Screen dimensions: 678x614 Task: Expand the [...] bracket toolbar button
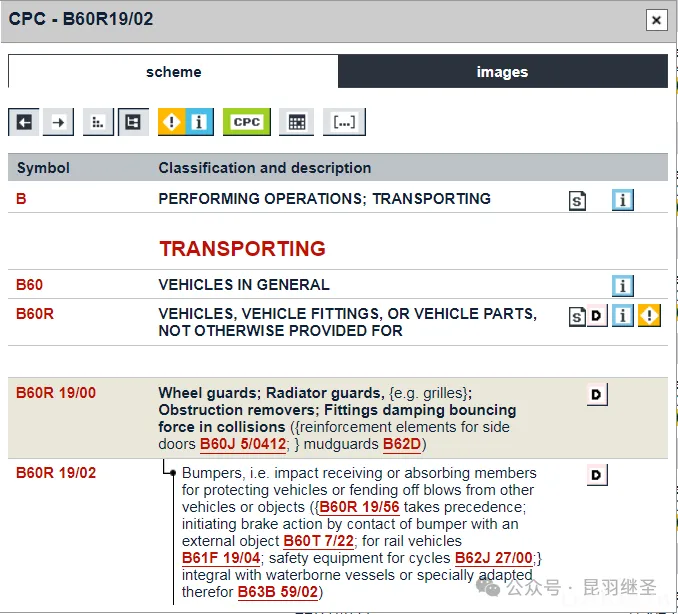344,122
